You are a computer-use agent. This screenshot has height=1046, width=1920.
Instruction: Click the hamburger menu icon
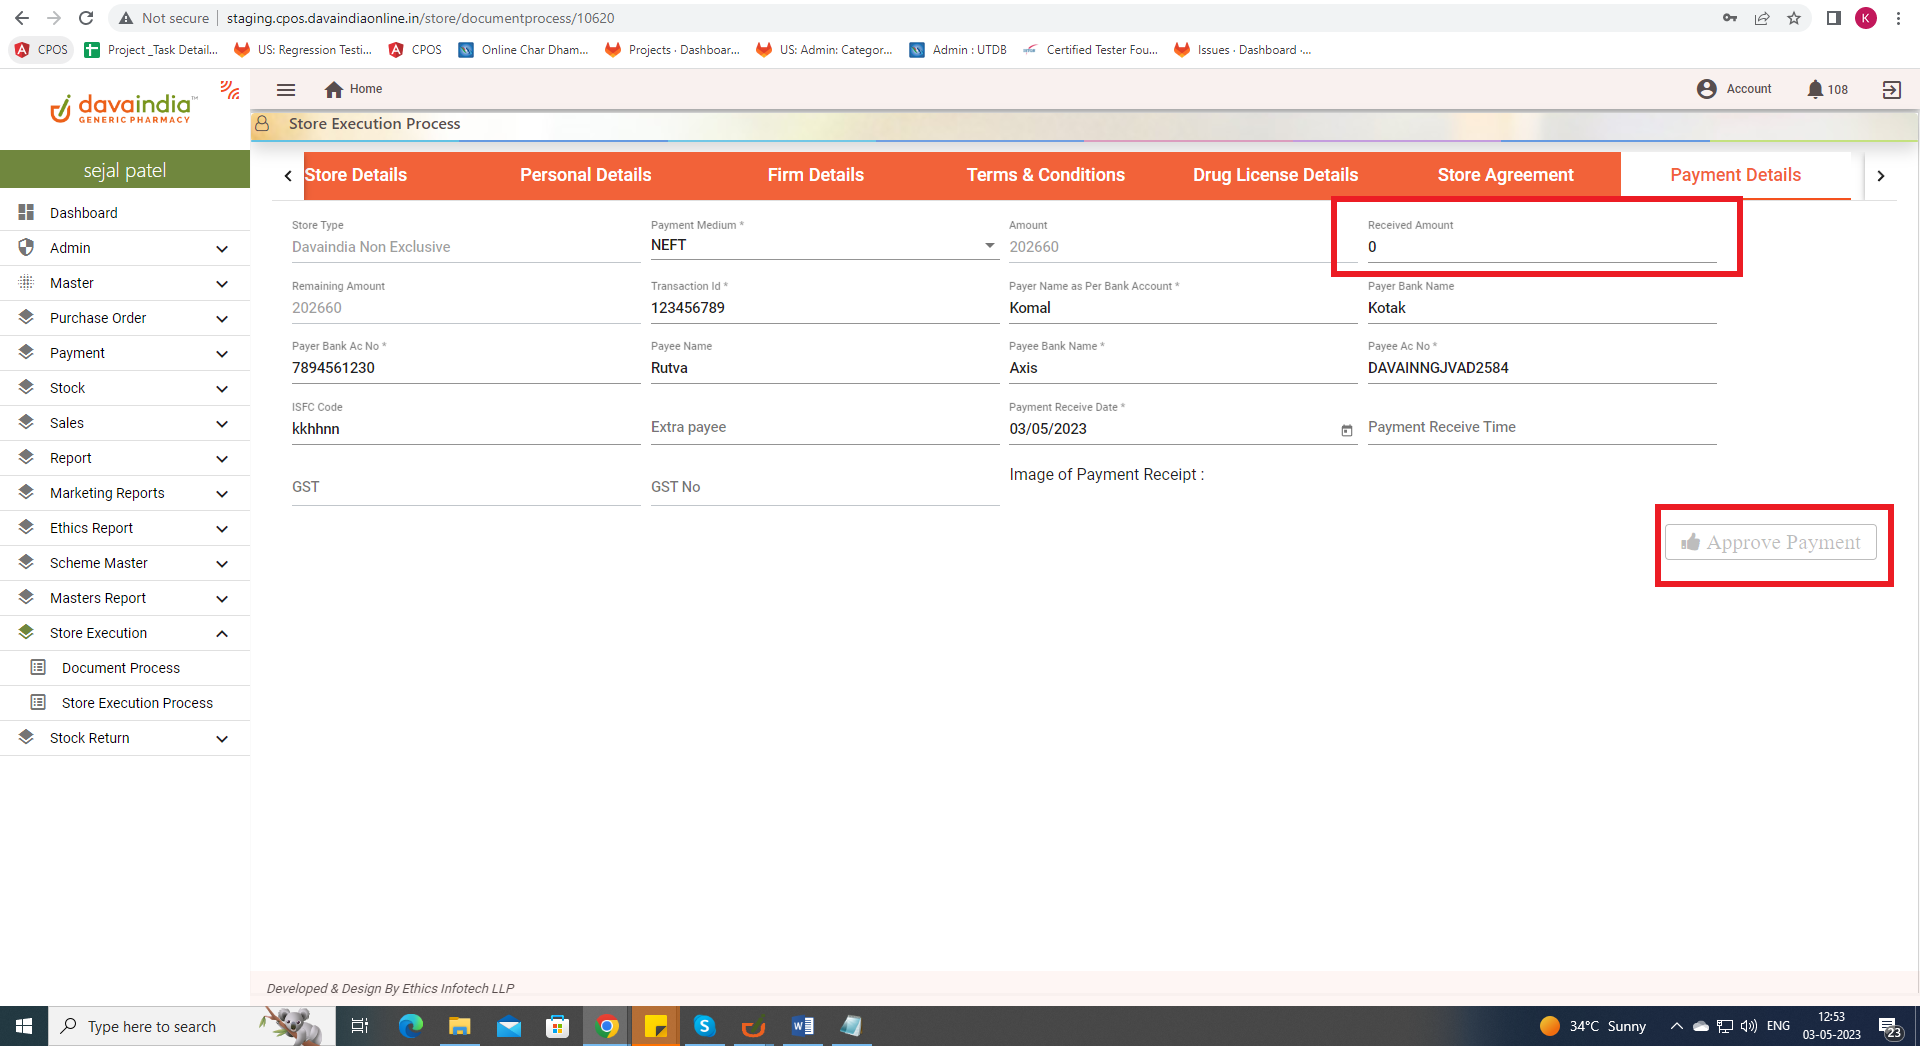(x=286, y=89)
